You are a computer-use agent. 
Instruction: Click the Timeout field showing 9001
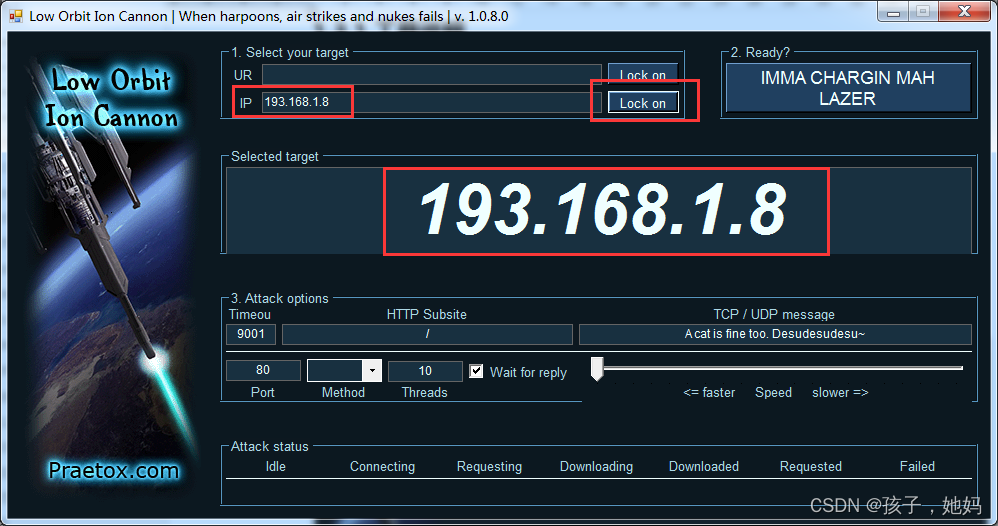click(251, 334)
